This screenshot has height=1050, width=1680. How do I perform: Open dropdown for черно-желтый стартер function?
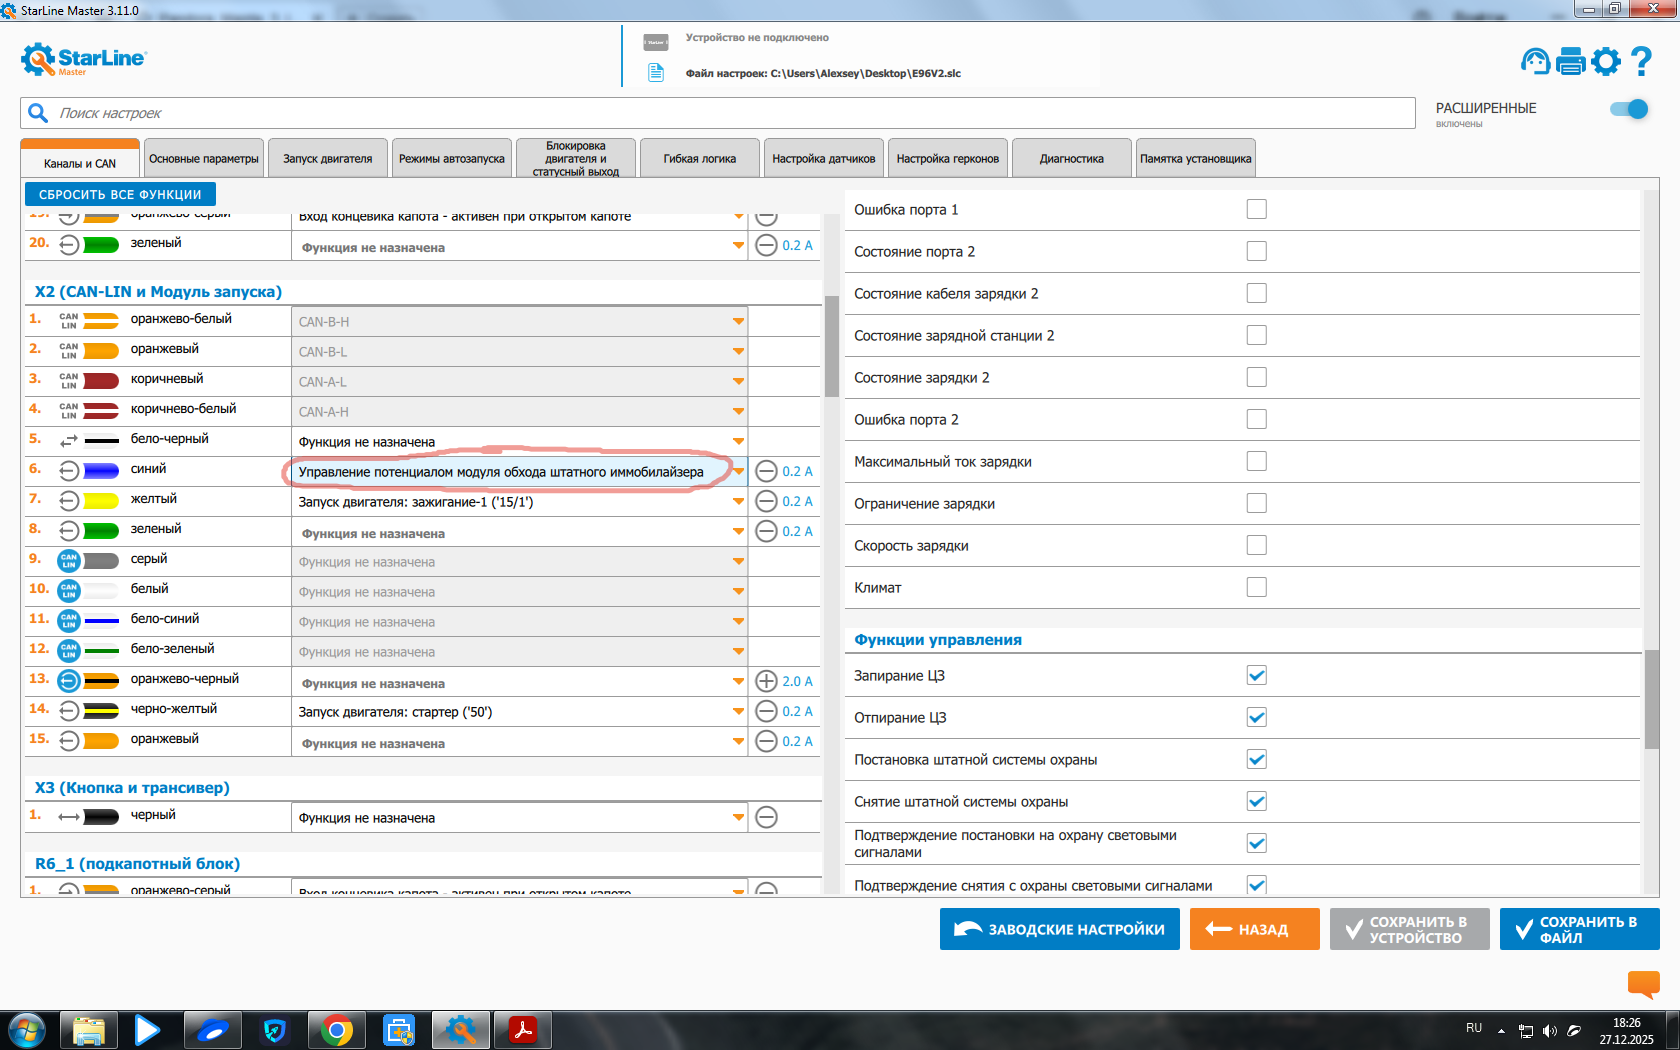[738, 712]
